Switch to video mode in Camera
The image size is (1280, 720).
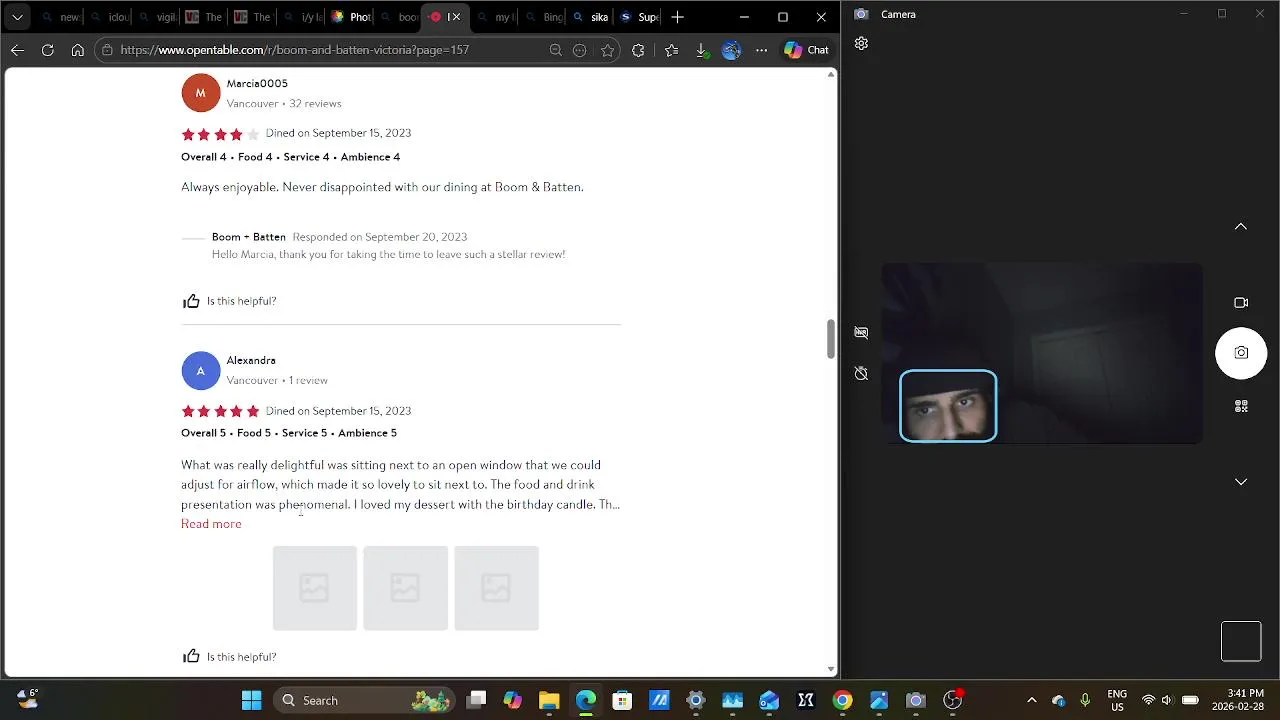1241,303
